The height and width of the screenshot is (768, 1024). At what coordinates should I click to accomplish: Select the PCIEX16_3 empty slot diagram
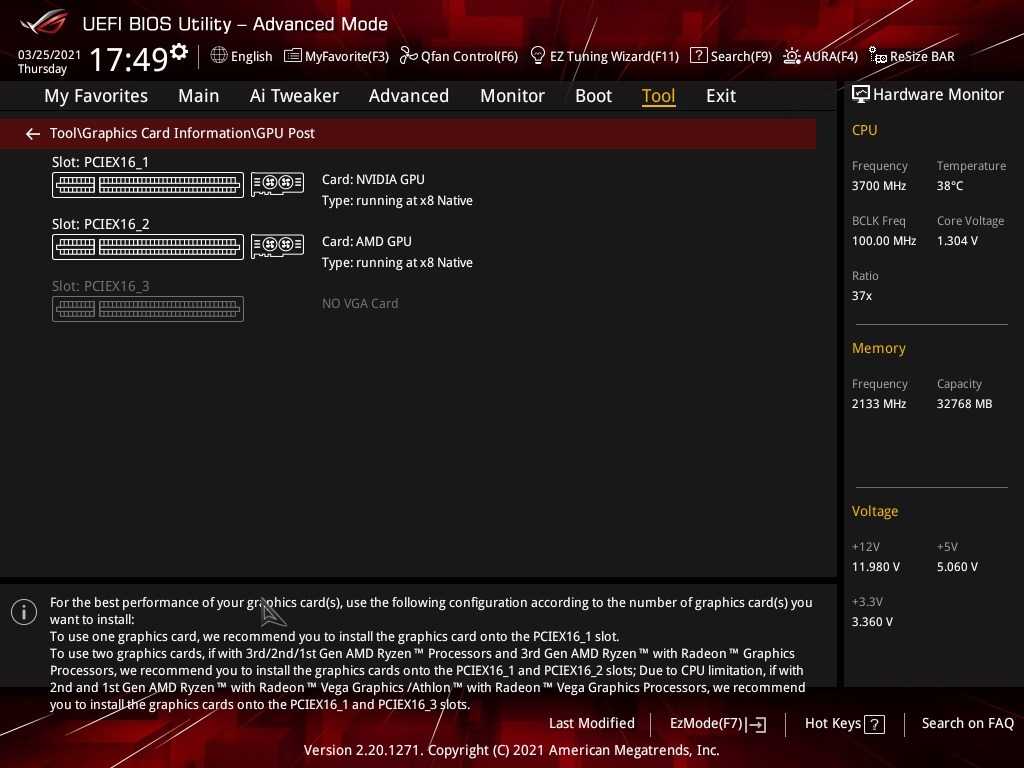click(148, 309)
